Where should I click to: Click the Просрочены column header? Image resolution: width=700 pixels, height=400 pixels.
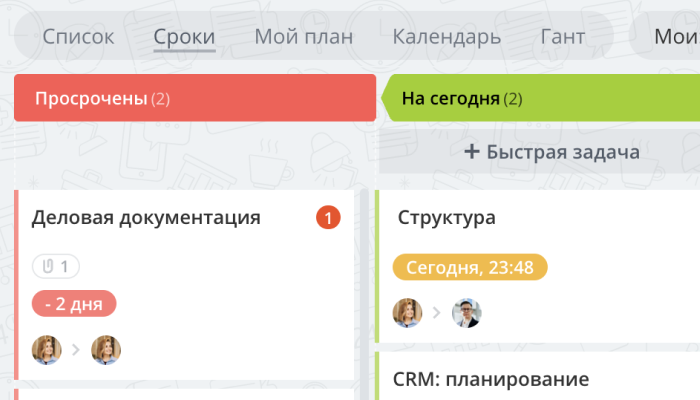click(x=195, y=98)
